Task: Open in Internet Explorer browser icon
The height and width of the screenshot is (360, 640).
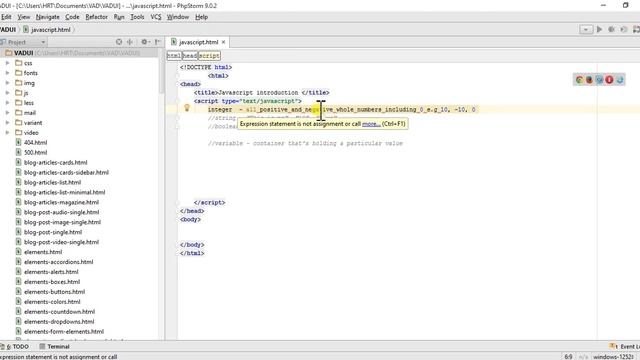Action: 620,80
